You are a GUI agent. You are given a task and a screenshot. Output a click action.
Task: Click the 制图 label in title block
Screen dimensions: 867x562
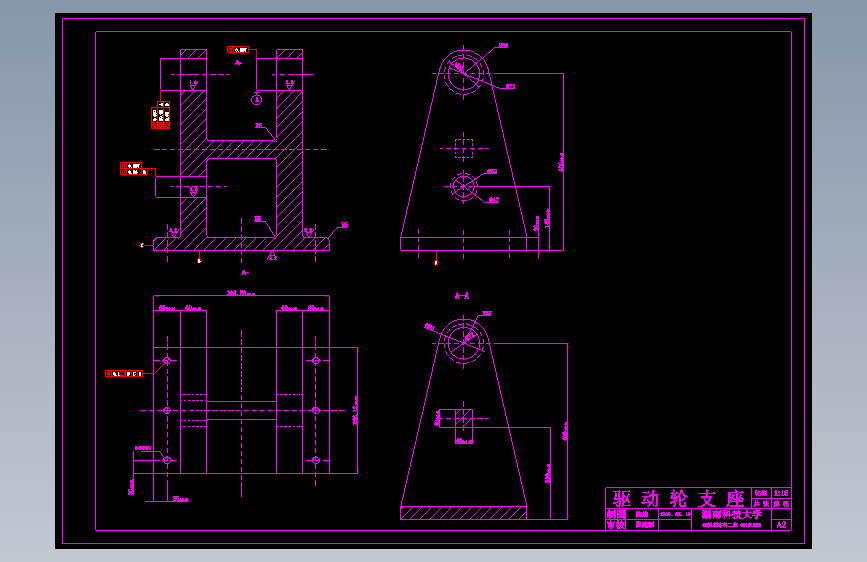[x=617, y=514]
